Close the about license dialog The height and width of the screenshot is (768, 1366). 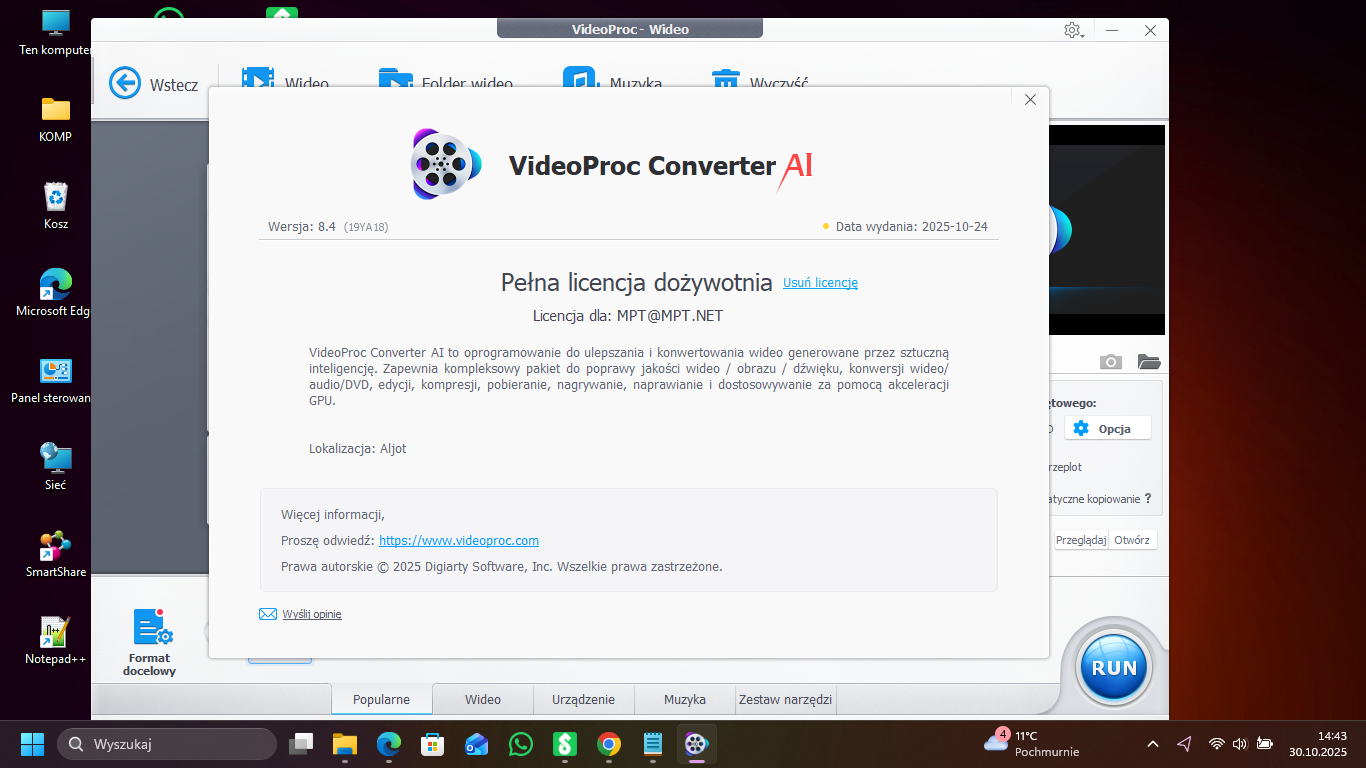(1030, 99)
